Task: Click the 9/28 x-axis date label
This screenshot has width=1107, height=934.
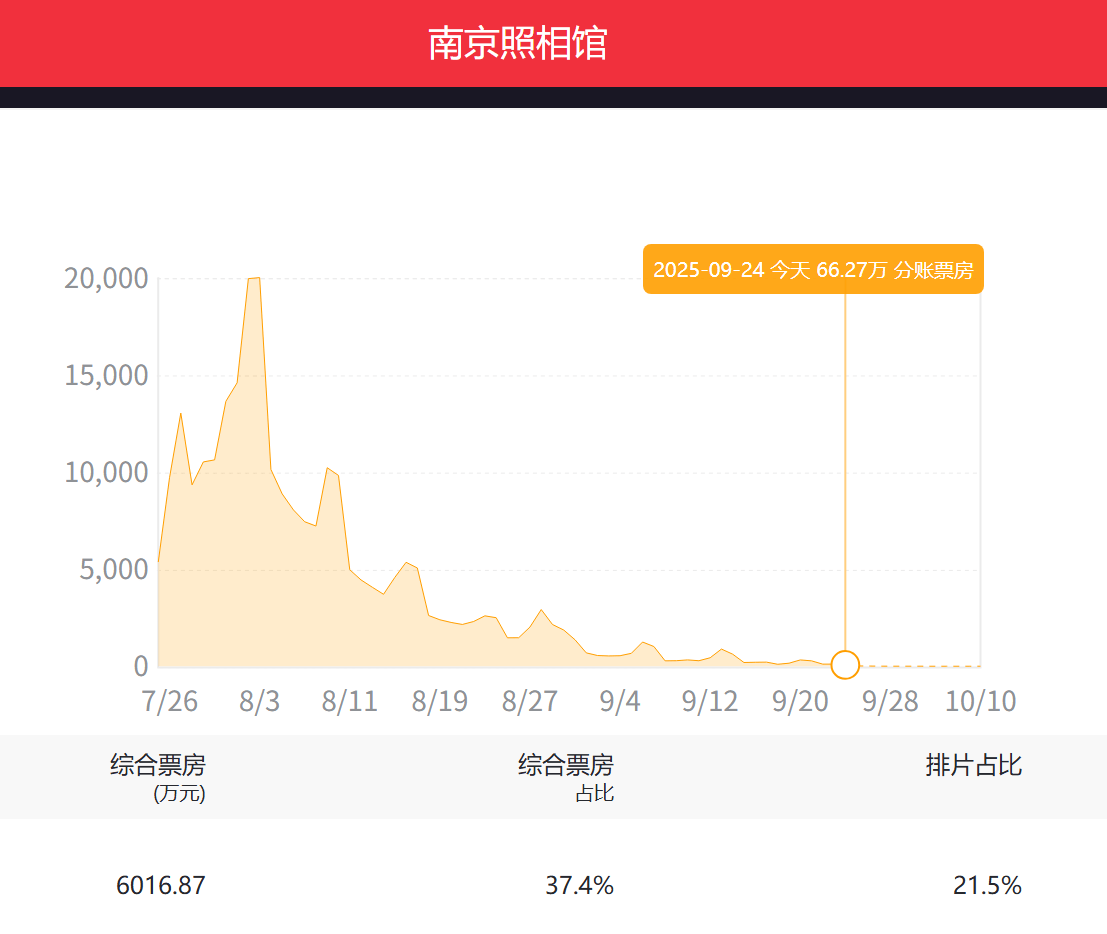Action: tap(890, 701)
